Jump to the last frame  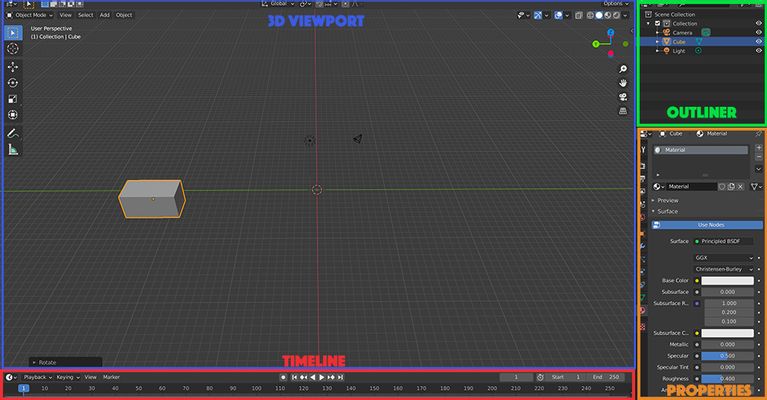tap(340, 377)
